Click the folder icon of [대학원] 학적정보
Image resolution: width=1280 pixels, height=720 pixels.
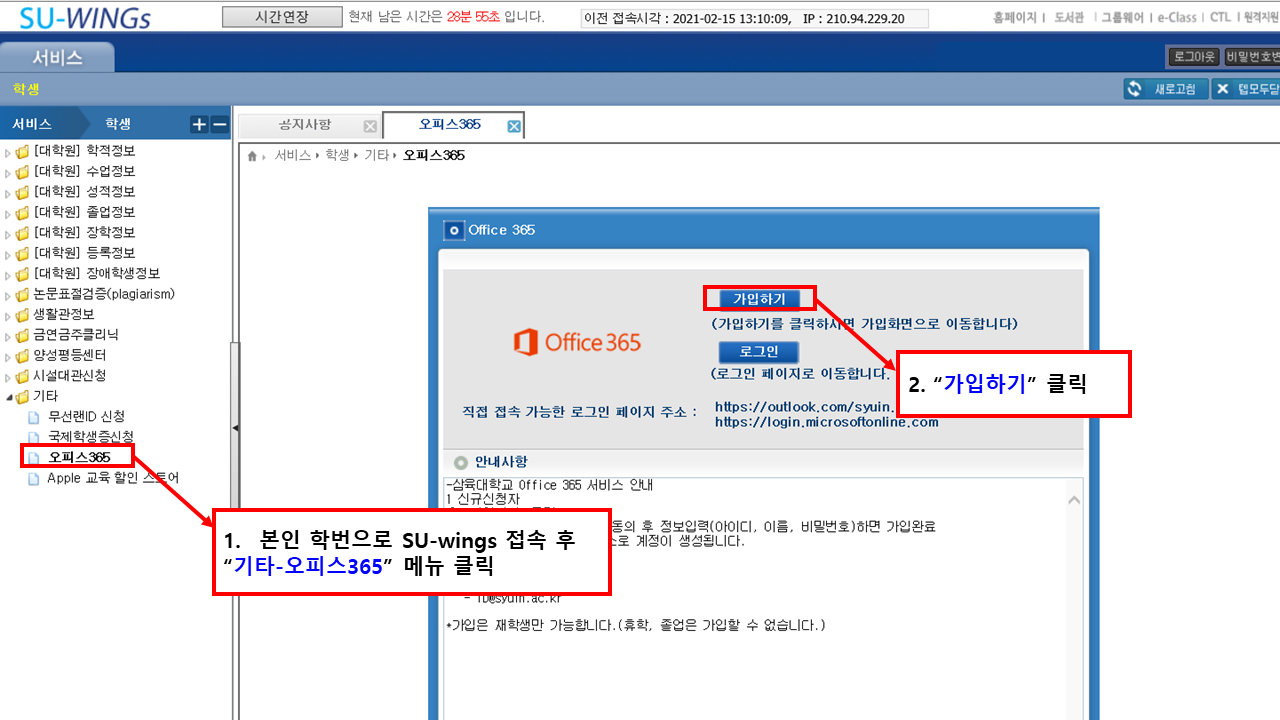(x=22, y=152)
